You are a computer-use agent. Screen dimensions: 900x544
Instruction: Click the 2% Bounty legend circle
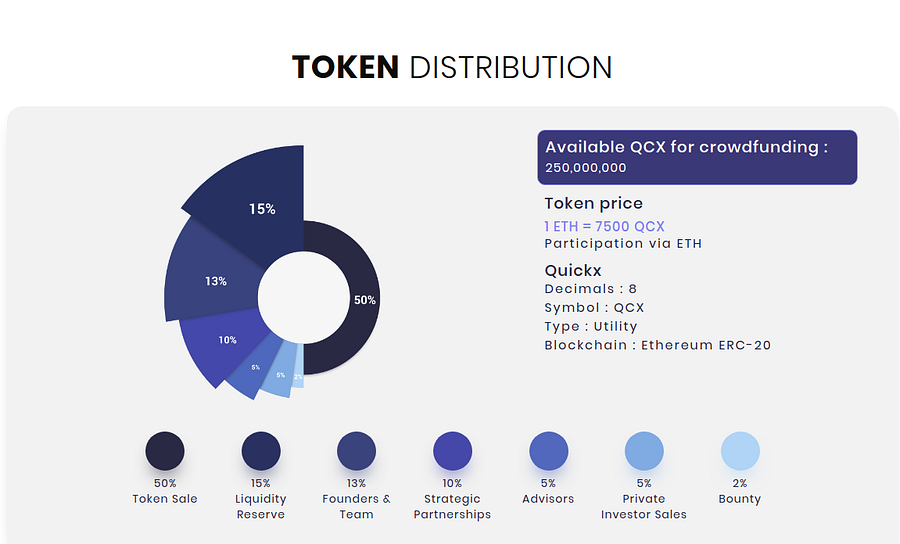pos(740,451)
